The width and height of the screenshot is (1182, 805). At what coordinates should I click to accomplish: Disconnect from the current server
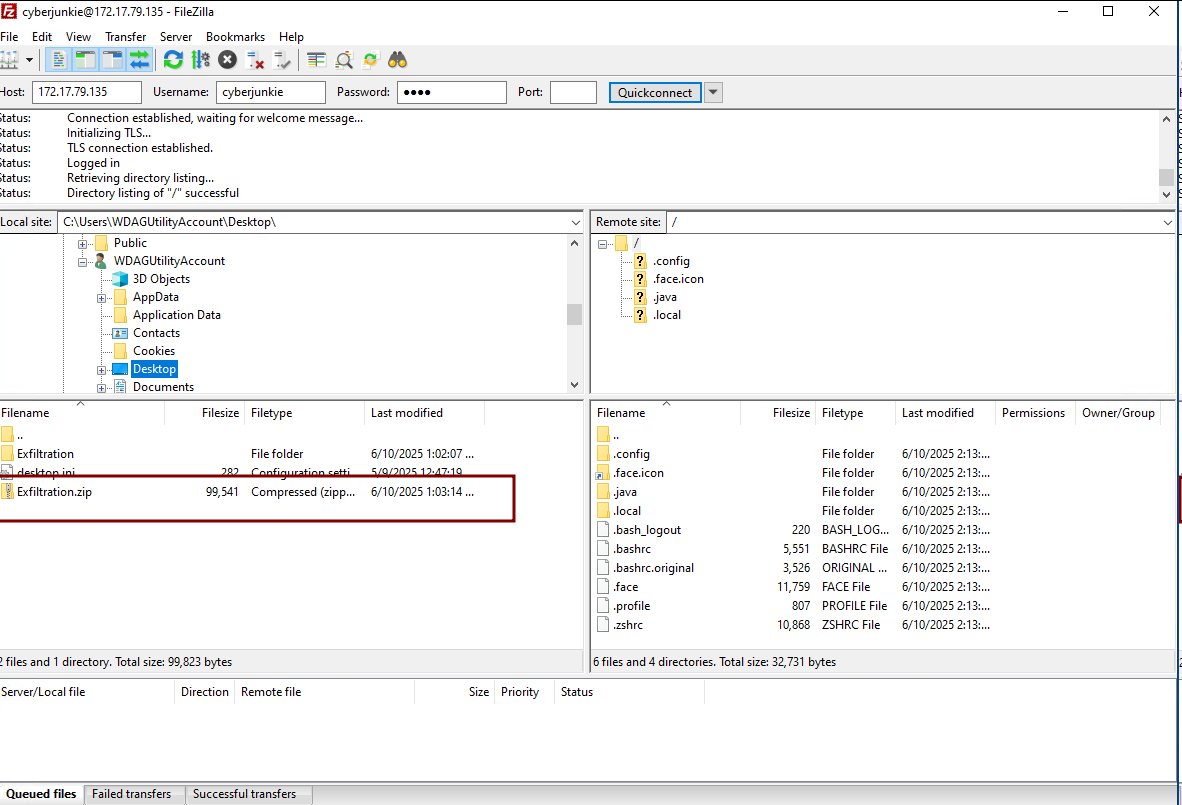[255, 59]
